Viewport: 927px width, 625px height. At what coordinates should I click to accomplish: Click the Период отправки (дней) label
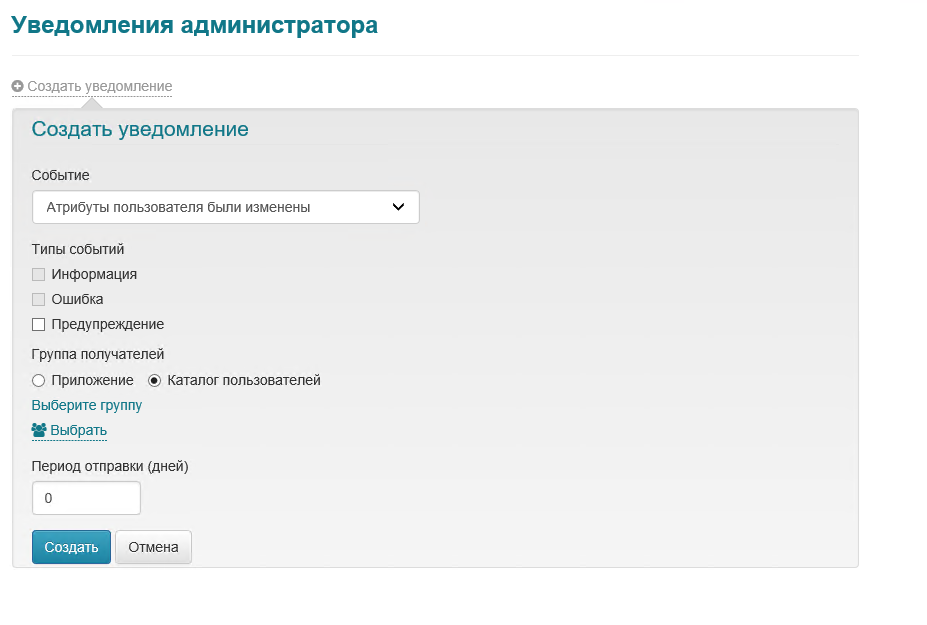coord(110,465)
